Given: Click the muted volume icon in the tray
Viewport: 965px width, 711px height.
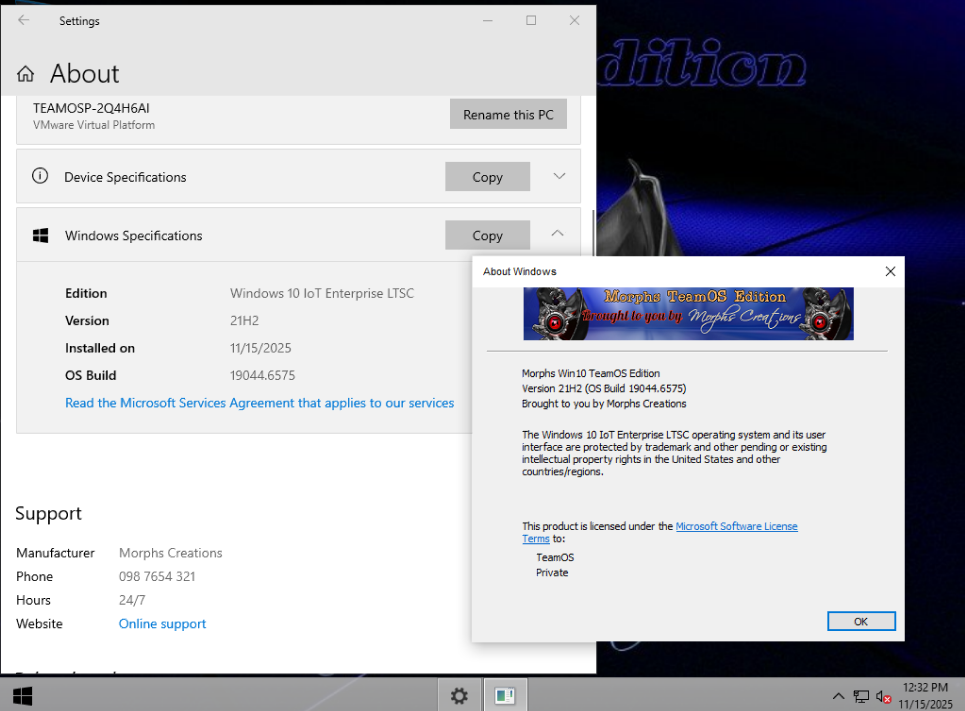Looking at the screenshot, I should 883,696.
